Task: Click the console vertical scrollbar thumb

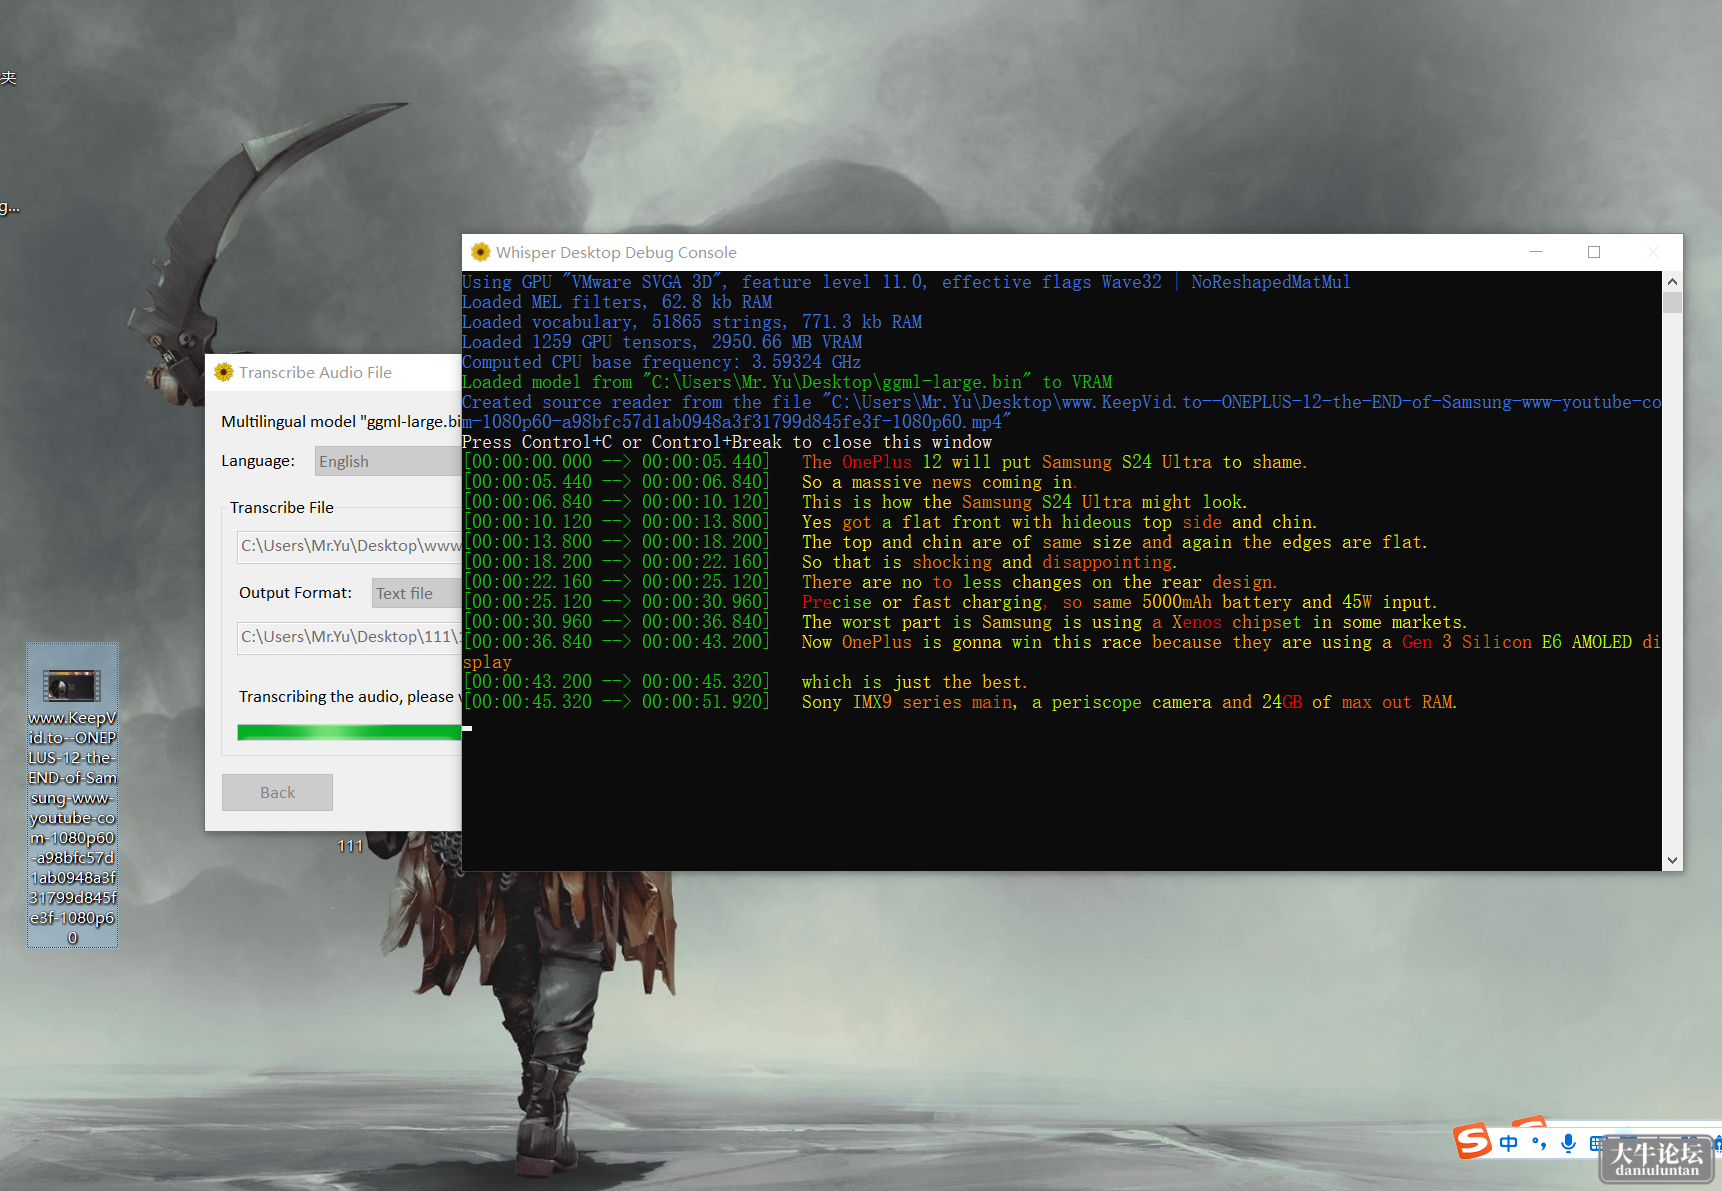Action: coord(1672,303)
